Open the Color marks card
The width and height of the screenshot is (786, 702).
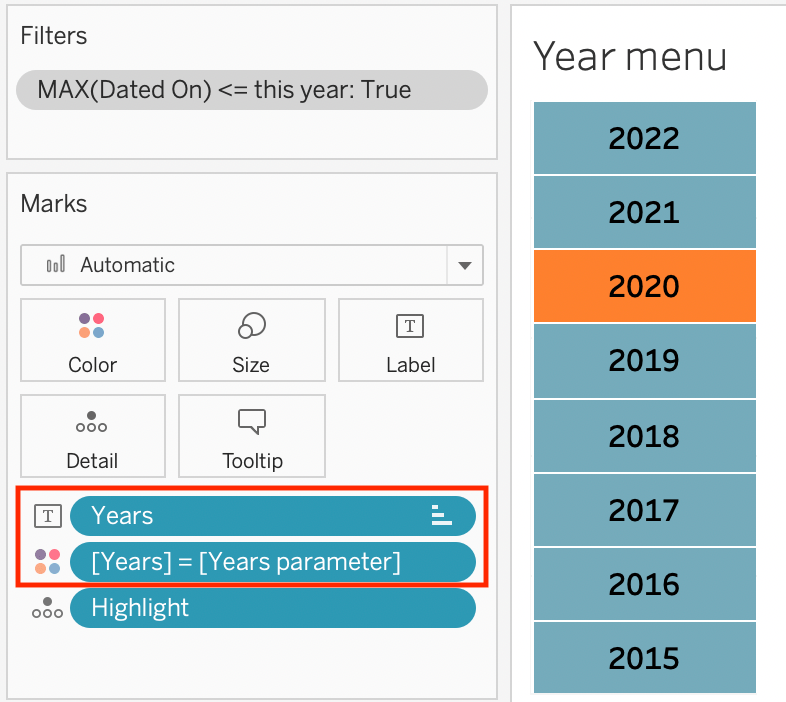(92, 340)
